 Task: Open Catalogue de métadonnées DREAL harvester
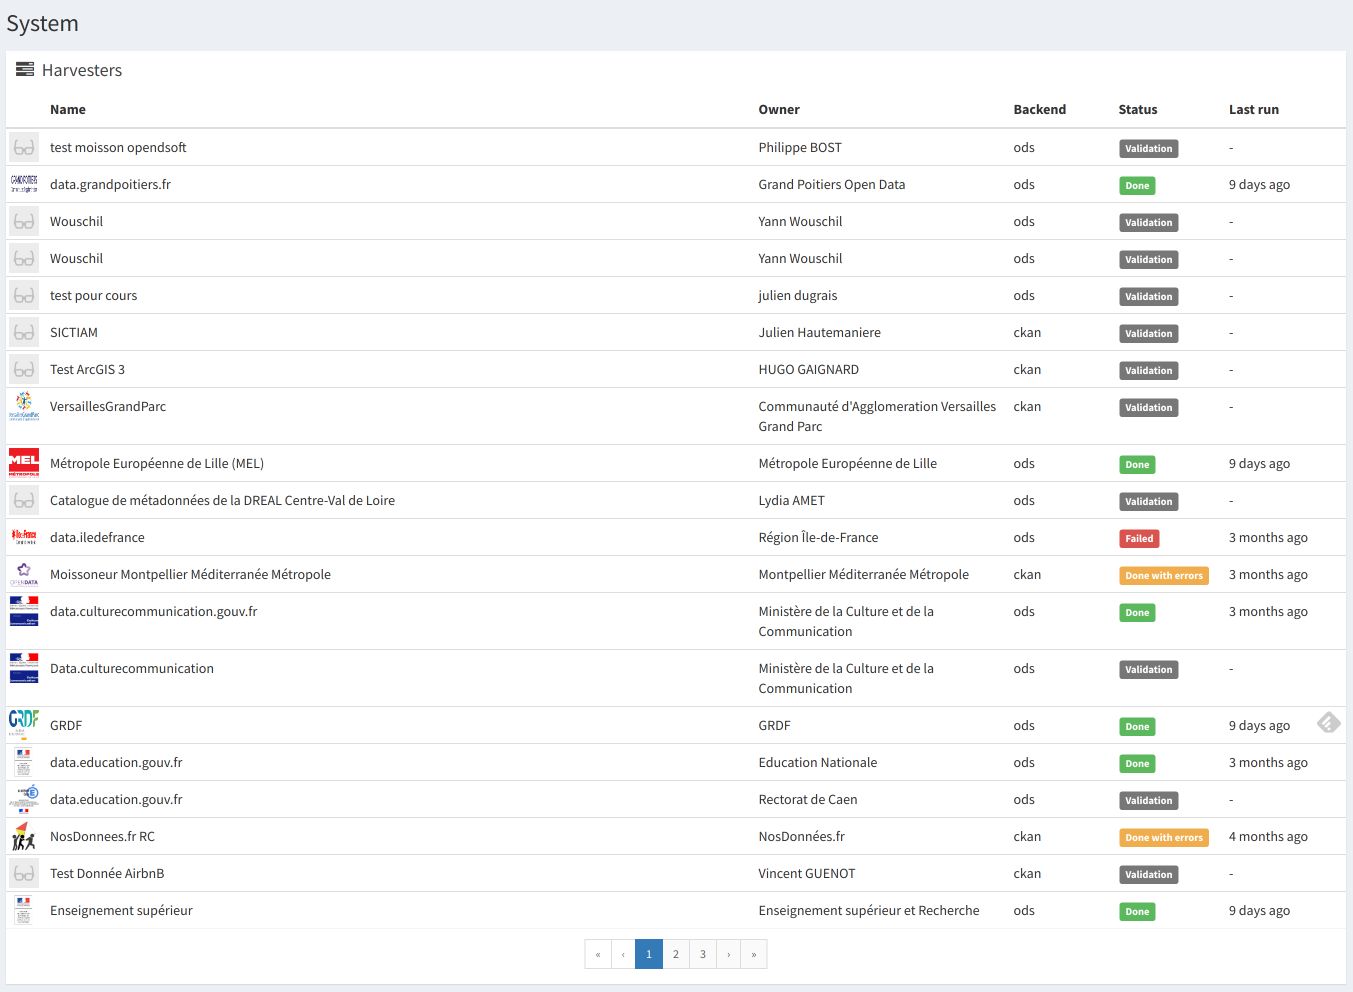[x=222, y=500]
